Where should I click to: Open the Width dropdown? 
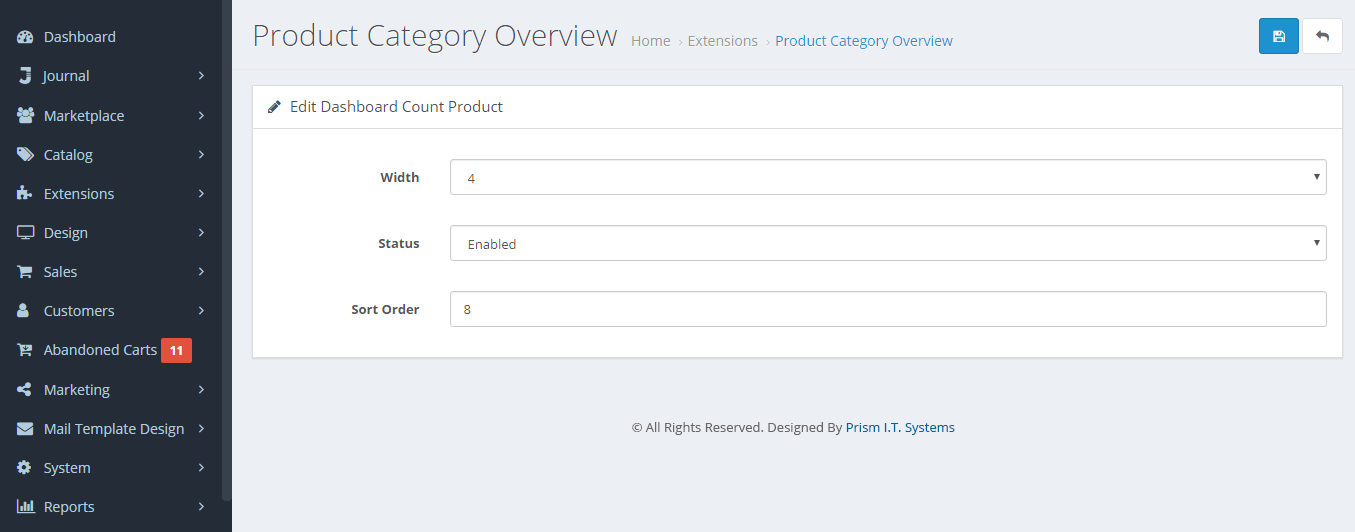click(x=888, y=178)
